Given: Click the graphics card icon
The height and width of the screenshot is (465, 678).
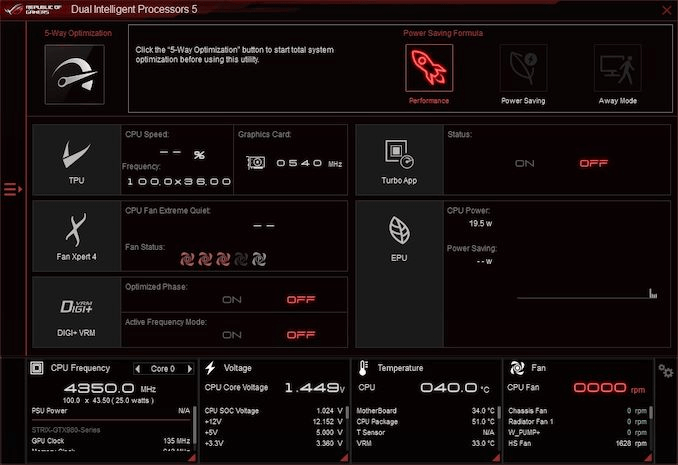Looking at the screenshot, I should tap(256, 163).
